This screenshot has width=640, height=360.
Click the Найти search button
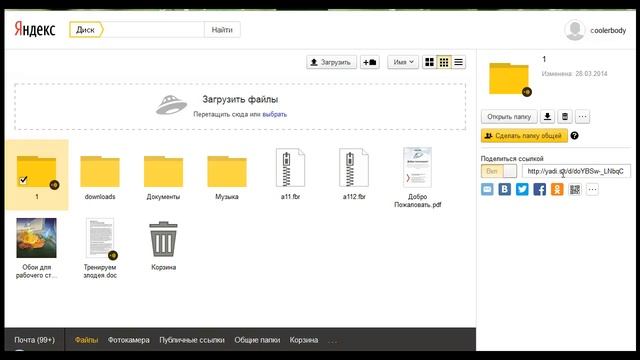222,30
